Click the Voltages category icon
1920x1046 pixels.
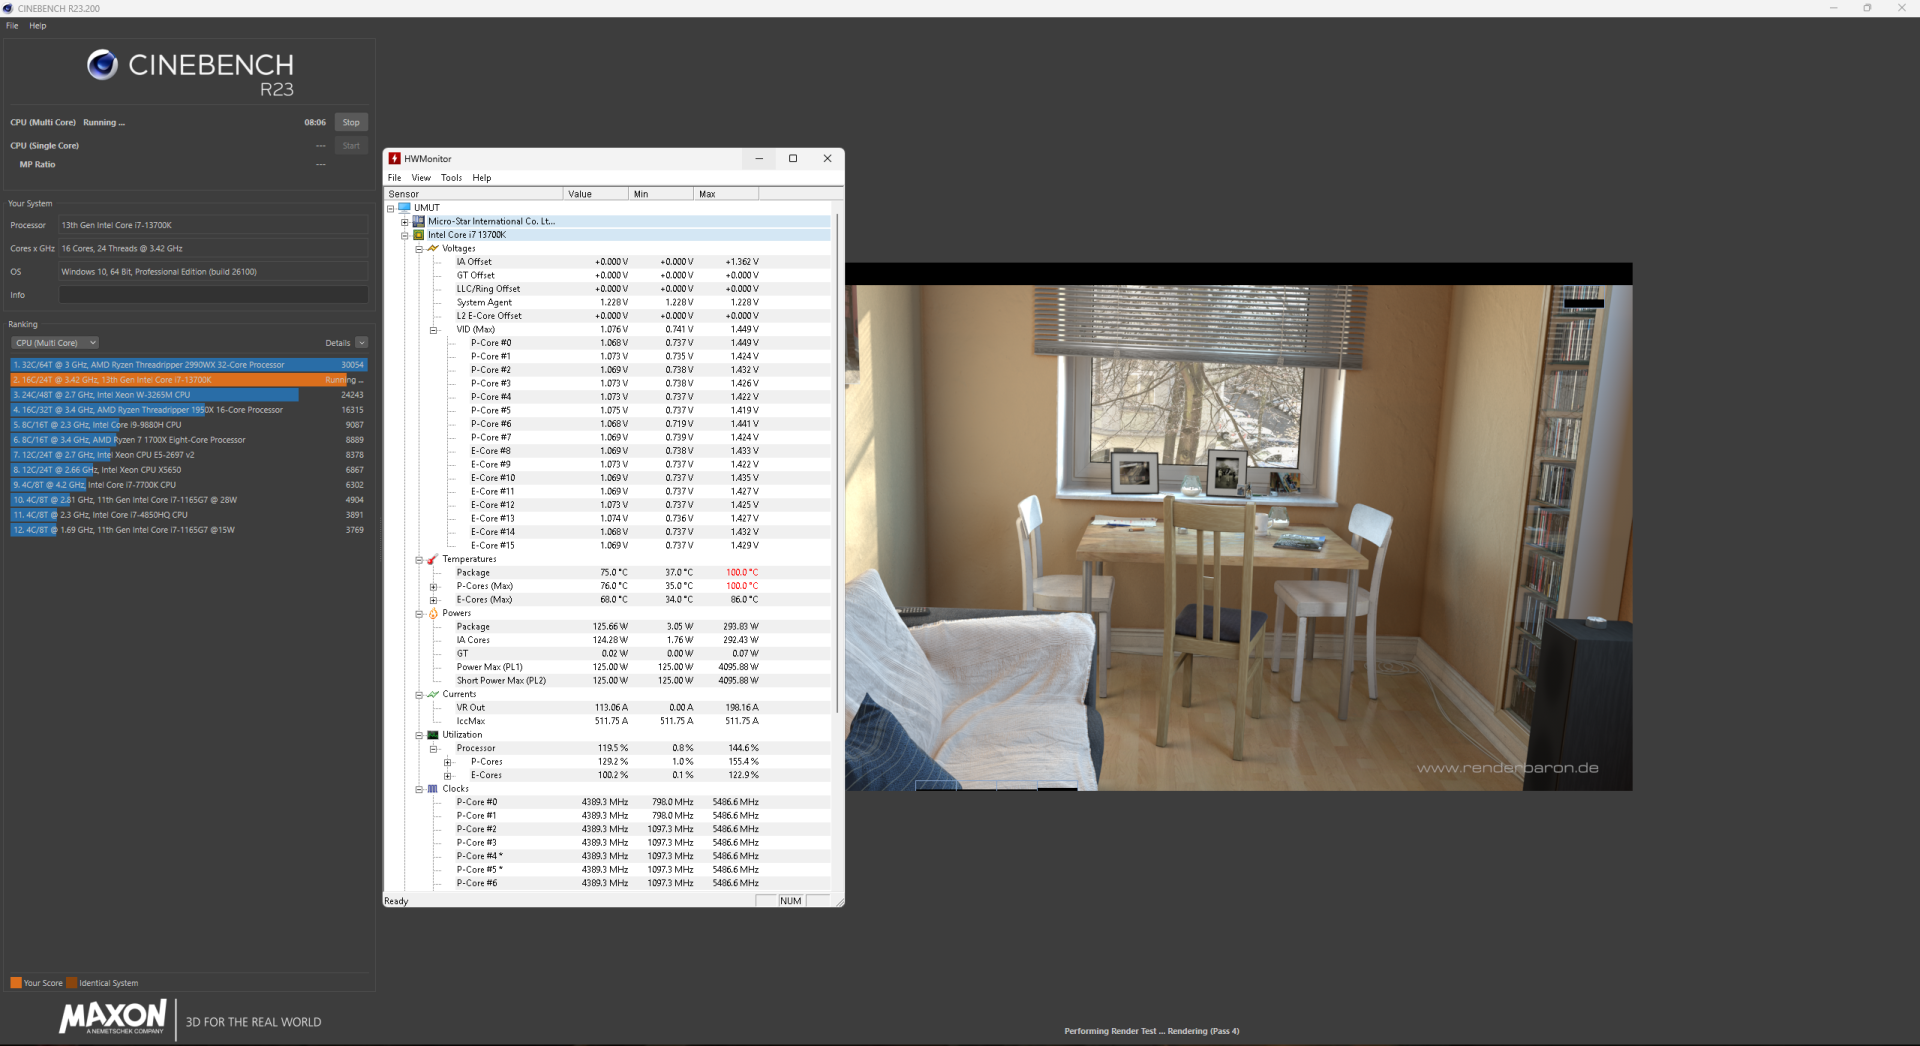pyautogui.click(x=433, y=248)
